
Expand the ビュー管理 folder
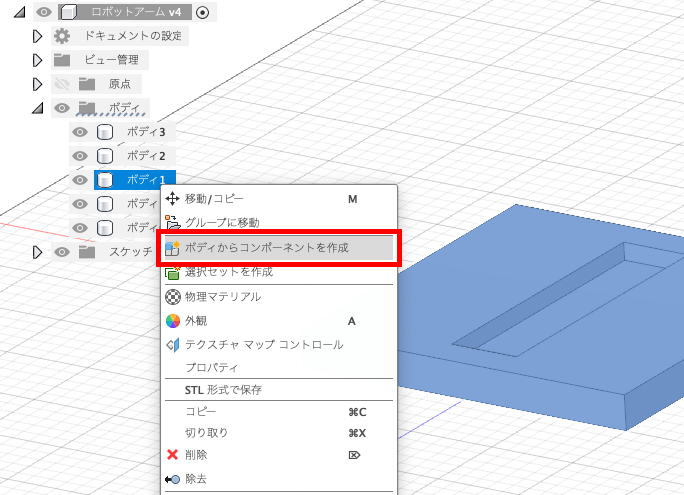[x=38, y=60]
